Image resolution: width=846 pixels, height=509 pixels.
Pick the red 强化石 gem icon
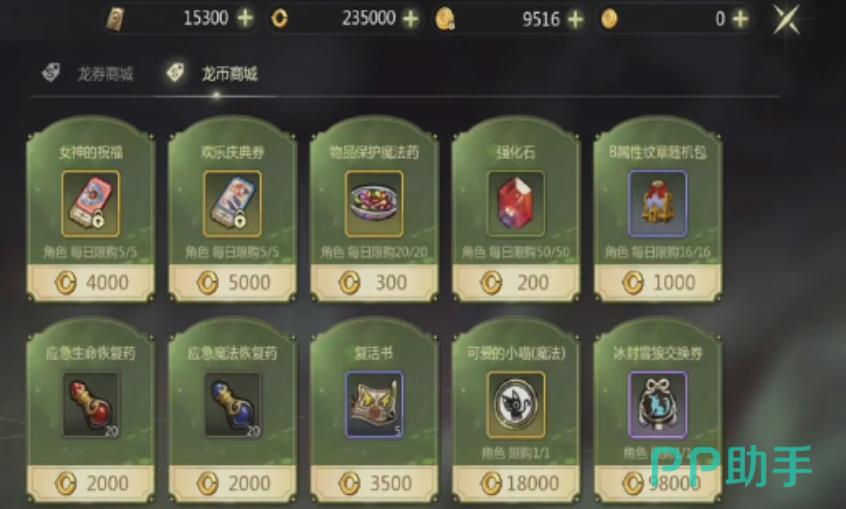(516, 204)
